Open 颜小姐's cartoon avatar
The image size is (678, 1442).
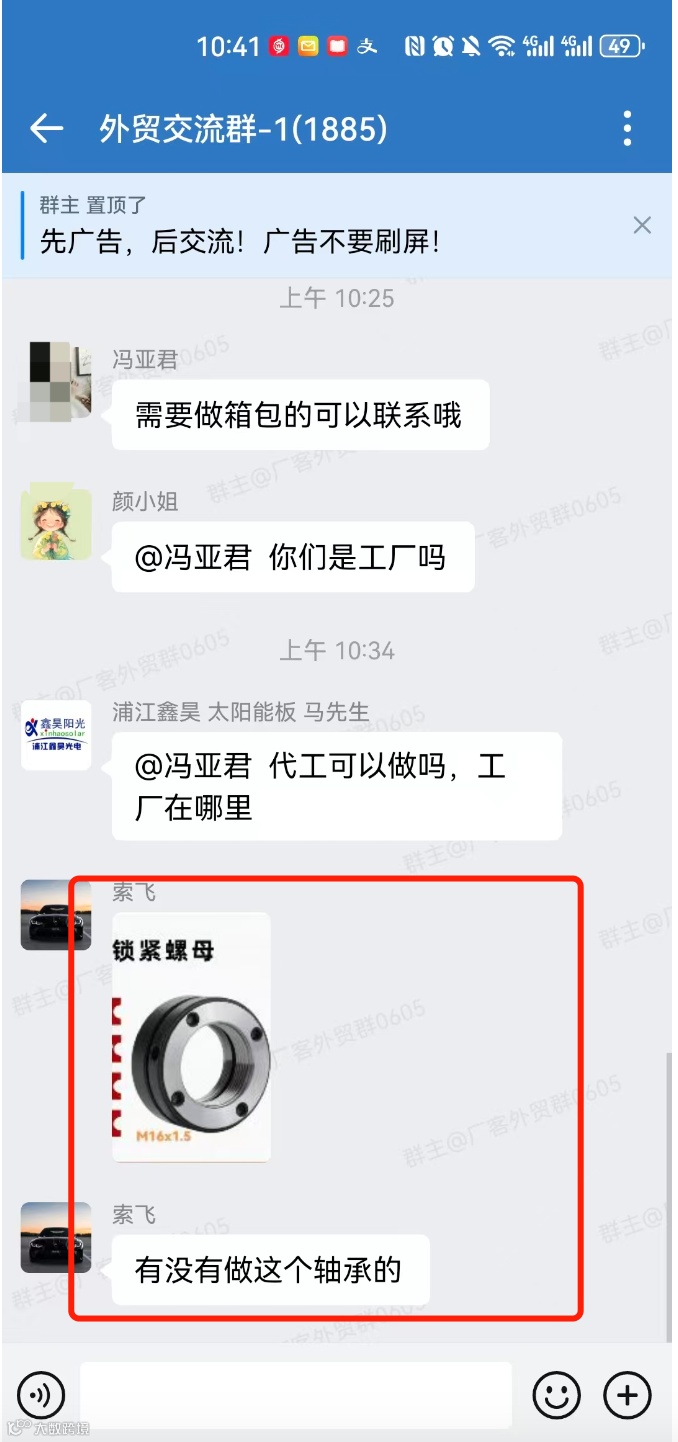pyautogui.click(x=56, y=523)
